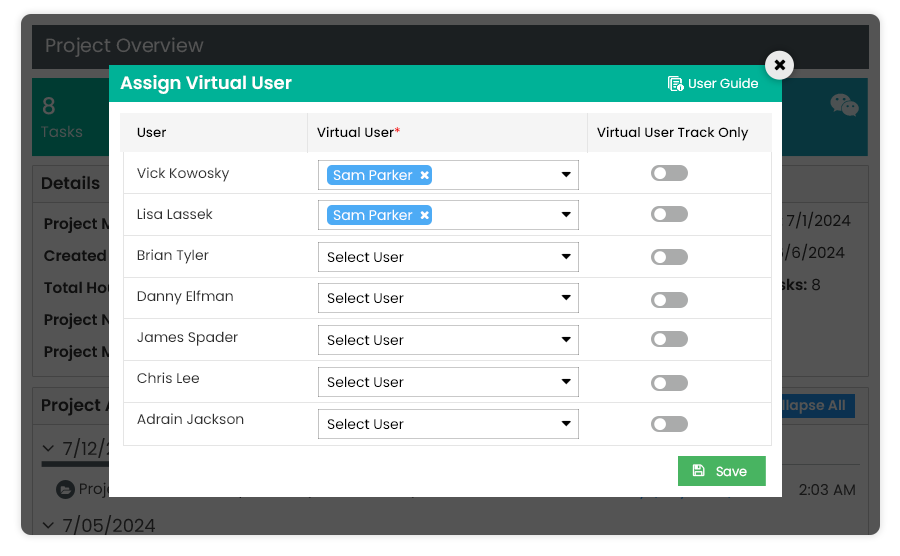Click the 8 Tasks summary card
This screenshot has height=556, width=900.
coord(70,117)
